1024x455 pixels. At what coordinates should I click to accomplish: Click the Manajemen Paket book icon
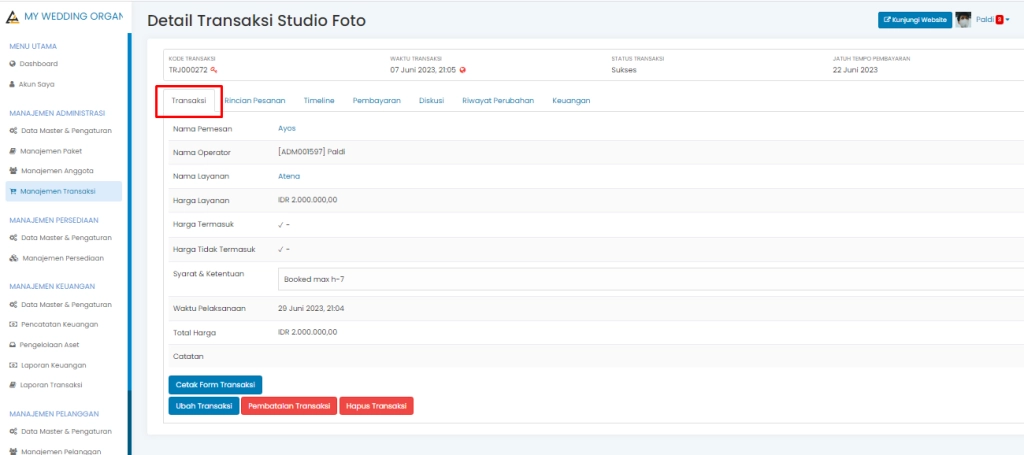pyautogui.click(x=12, y=150)
